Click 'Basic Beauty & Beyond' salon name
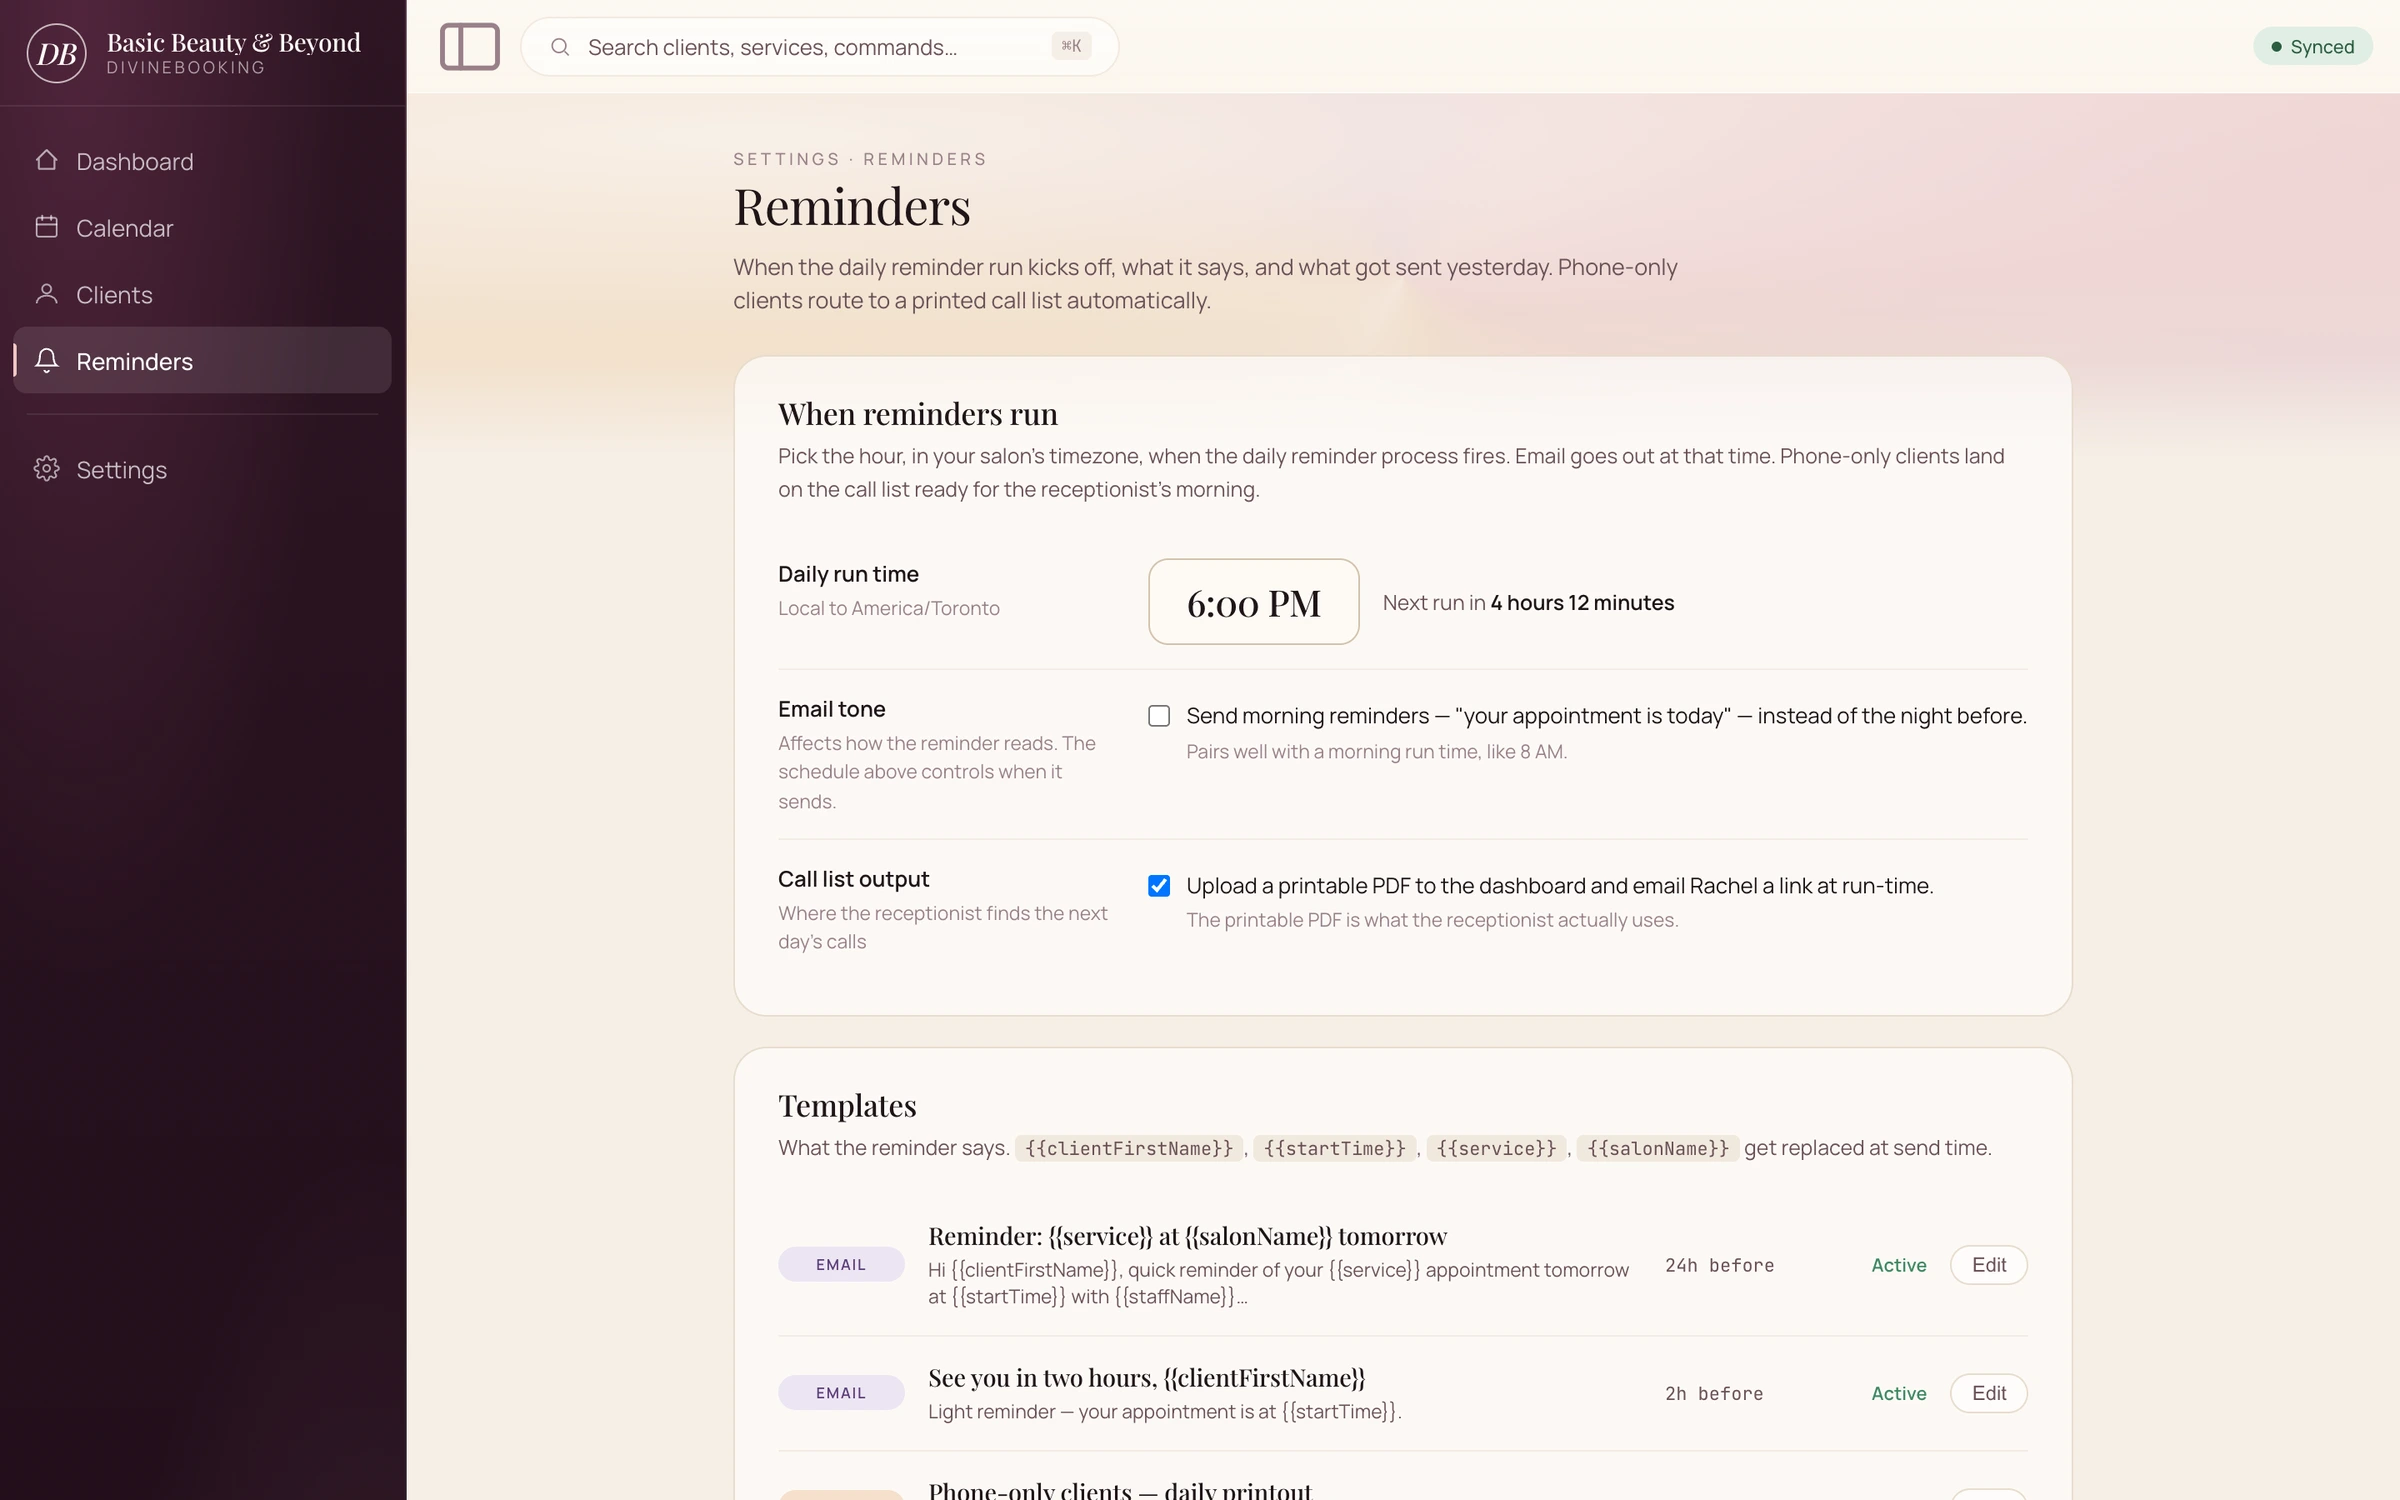 coord(233,43)
